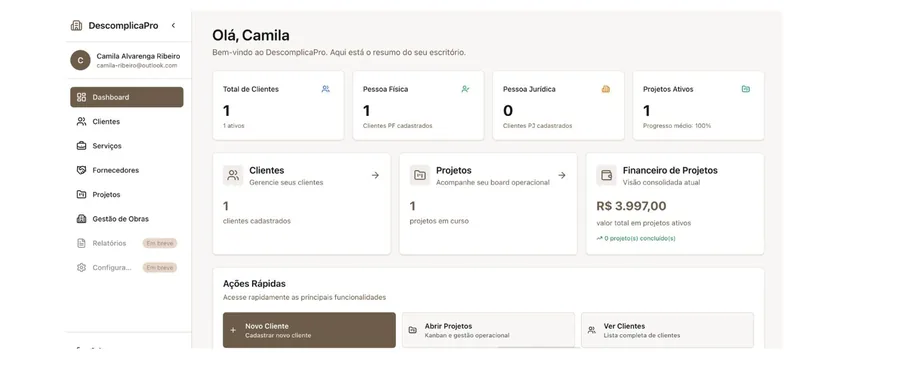
Task: Click the person icon on Pessoa Física card
Action: click(x=465, y=89)
